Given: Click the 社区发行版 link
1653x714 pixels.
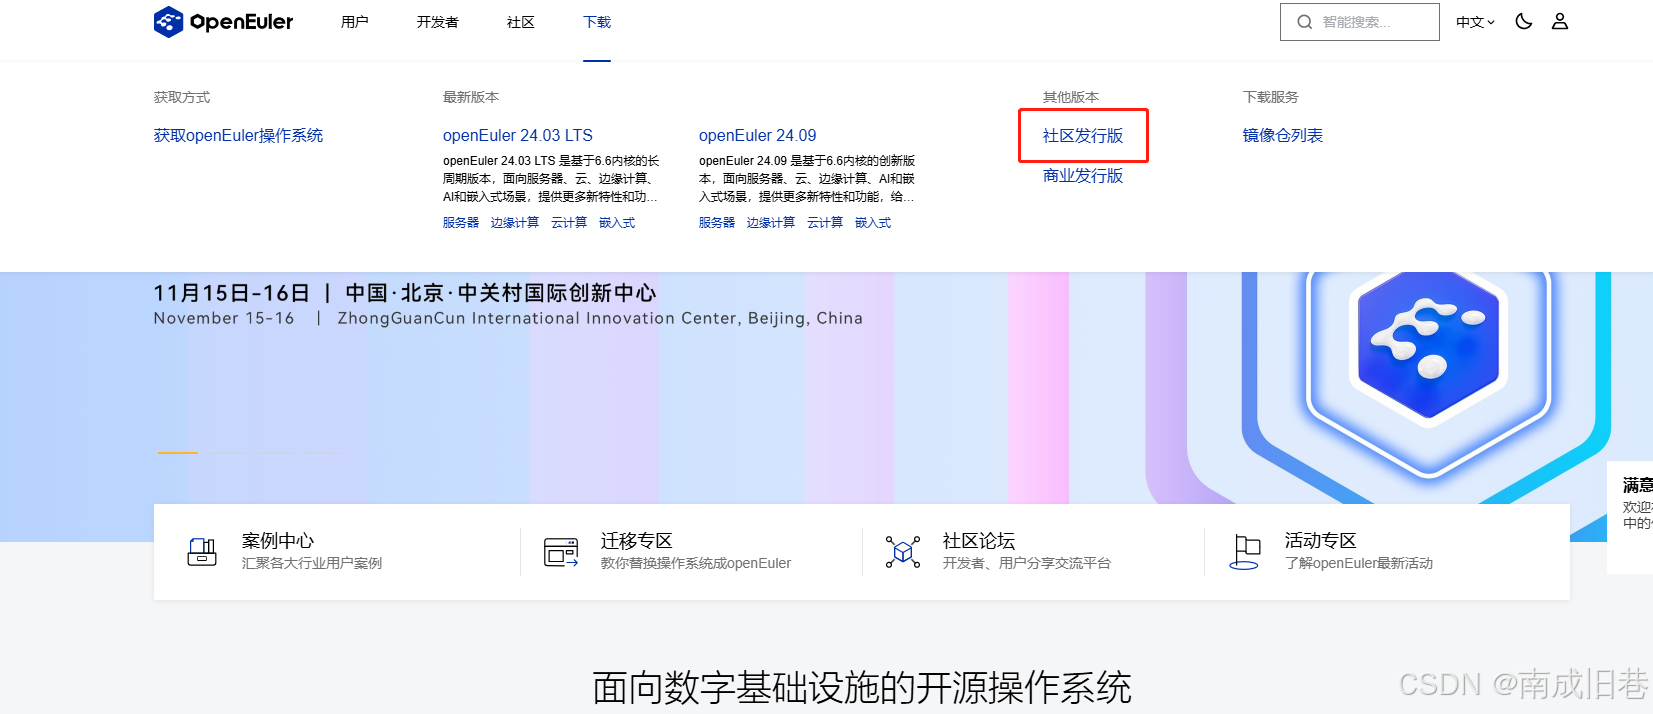Looking at the screenshot, I should click(1083, 135).
